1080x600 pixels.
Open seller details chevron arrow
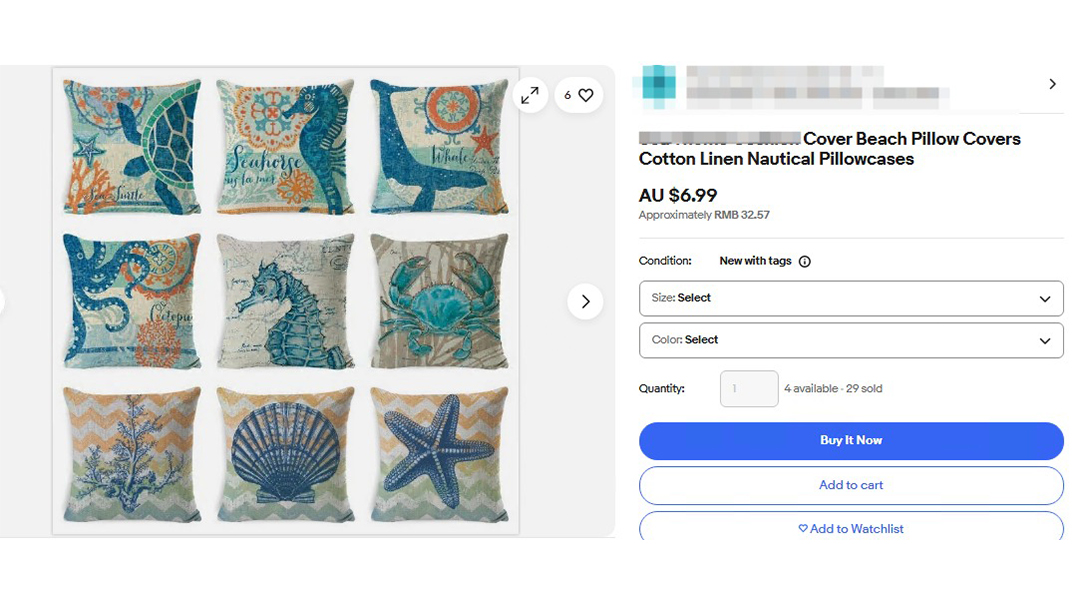tap(1052, 84)
